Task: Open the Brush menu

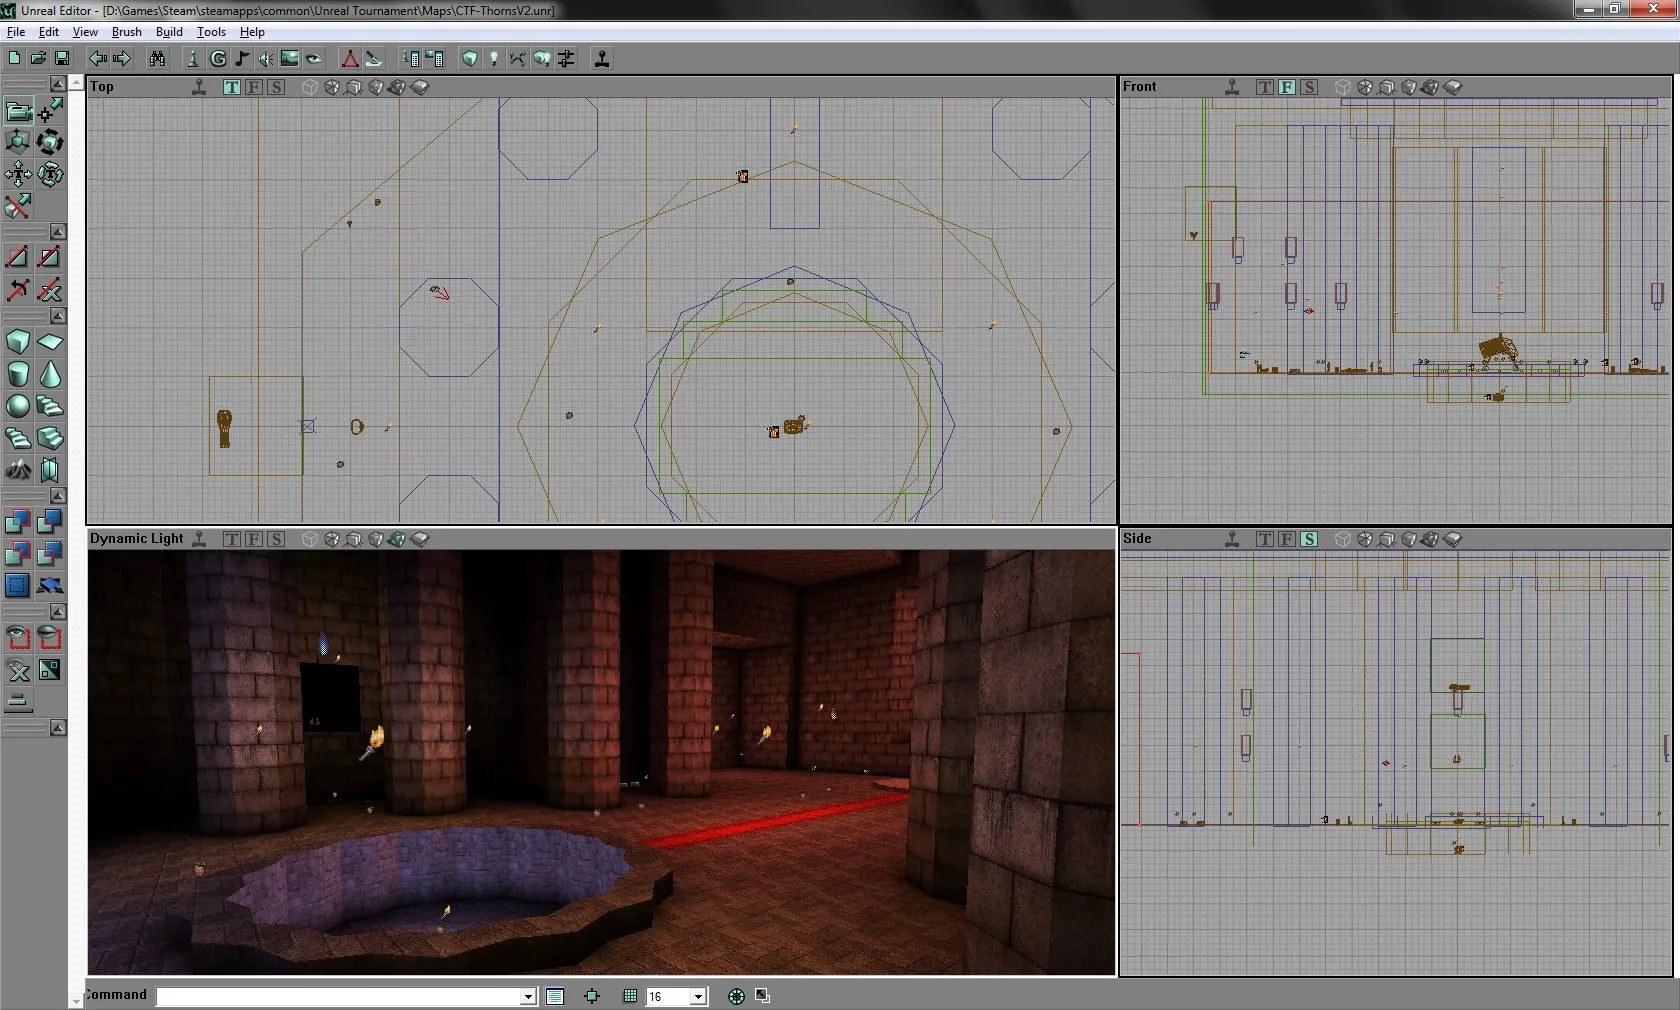Action: coord(126,32)
